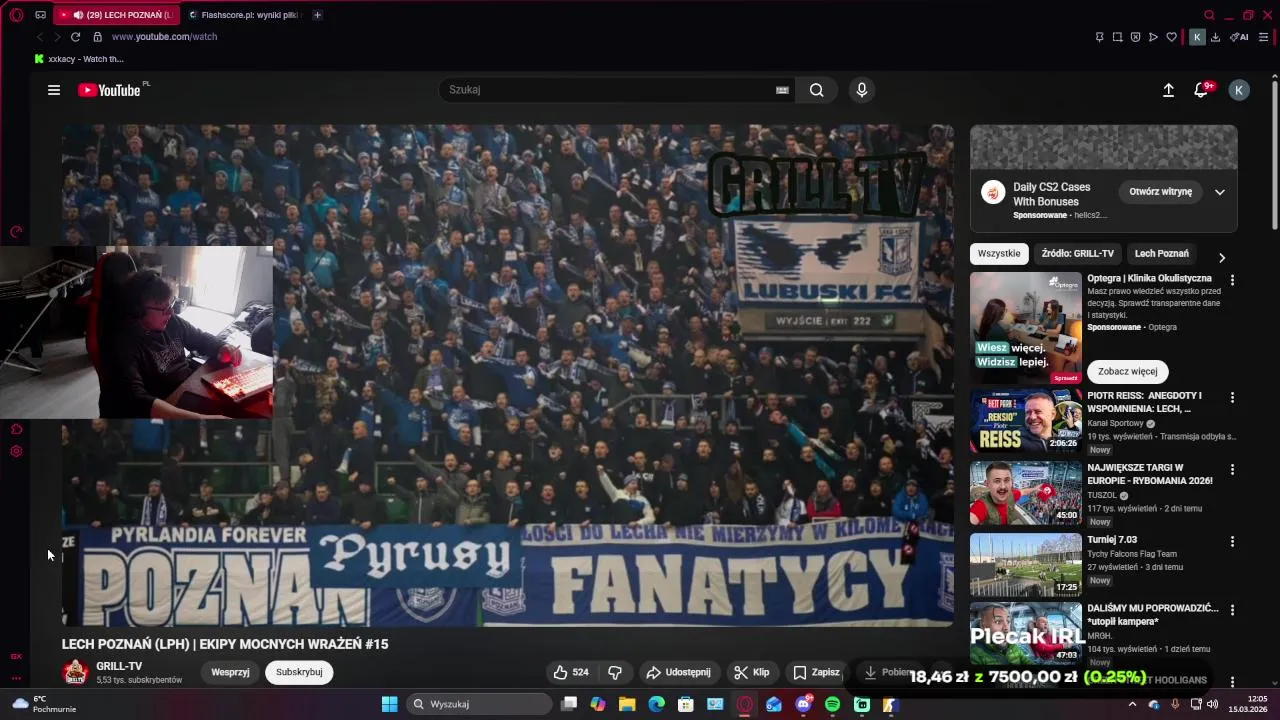The image size is (1280, 720).
Task: Switch to the Flashscore.pl tab
Action: (x=243, y=15)
